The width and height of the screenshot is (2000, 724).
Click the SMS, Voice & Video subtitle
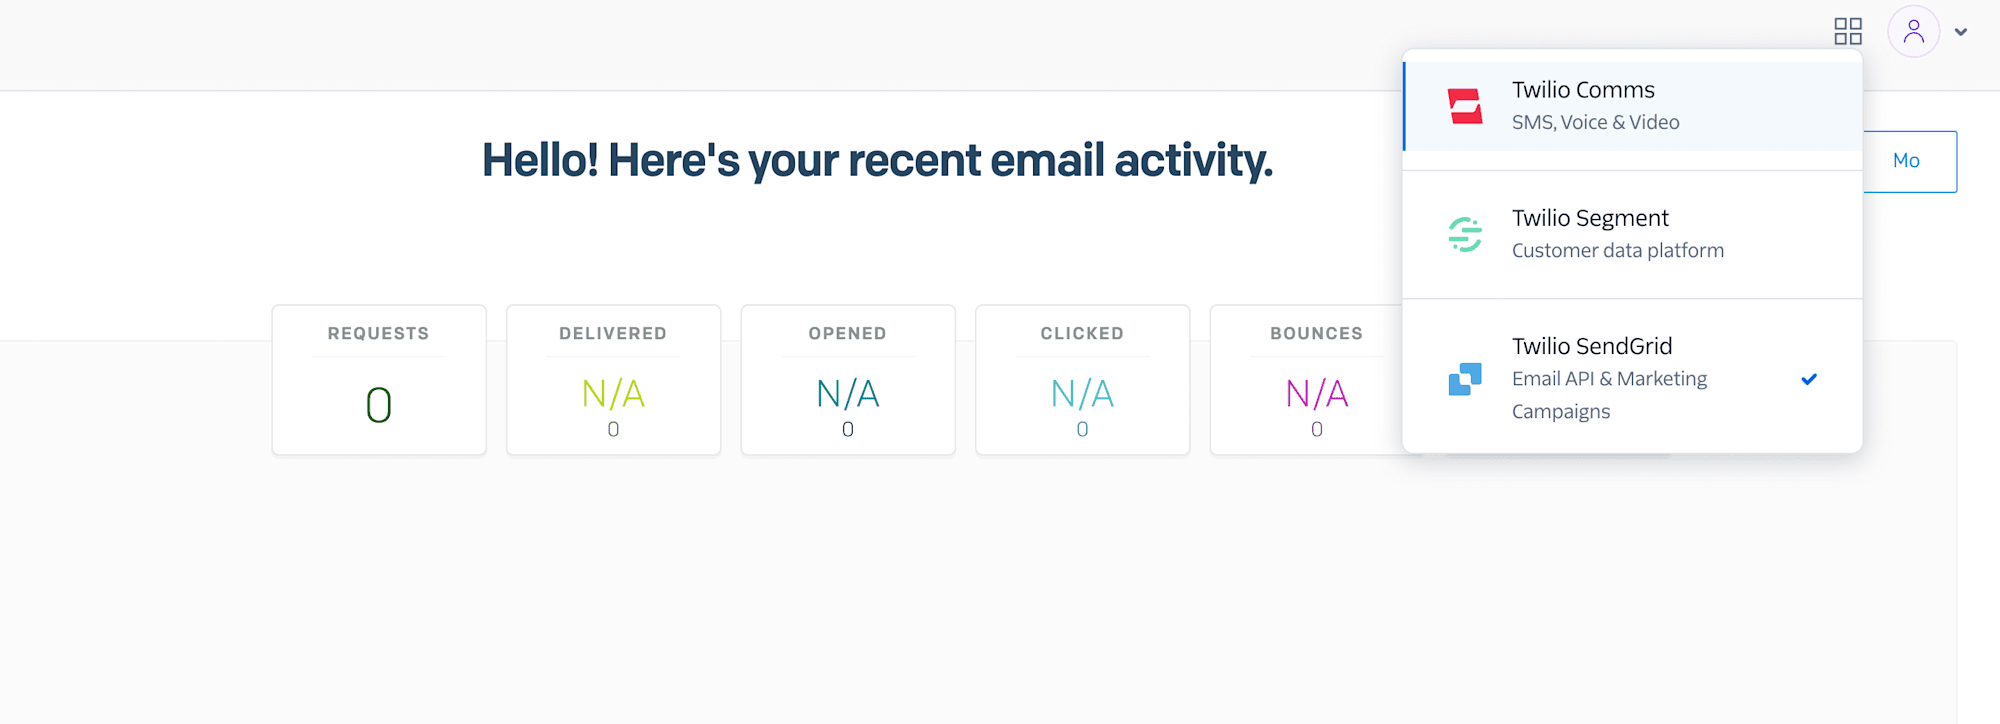[x=1595, y=122]
